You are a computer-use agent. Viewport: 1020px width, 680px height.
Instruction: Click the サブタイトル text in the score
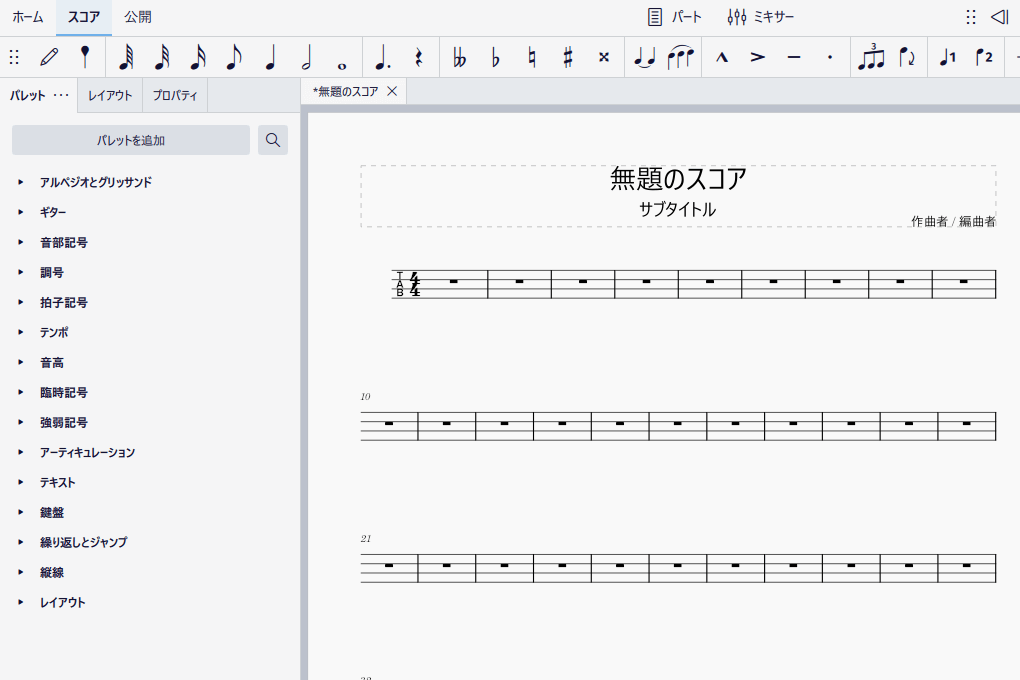click(677, 209)
